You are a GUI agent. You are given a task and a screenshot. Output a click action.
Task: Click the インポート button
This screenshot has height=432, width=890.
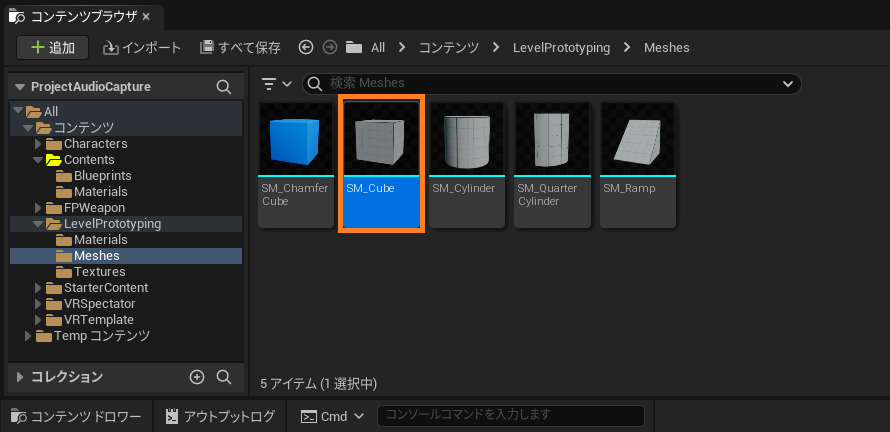point(142,48)
